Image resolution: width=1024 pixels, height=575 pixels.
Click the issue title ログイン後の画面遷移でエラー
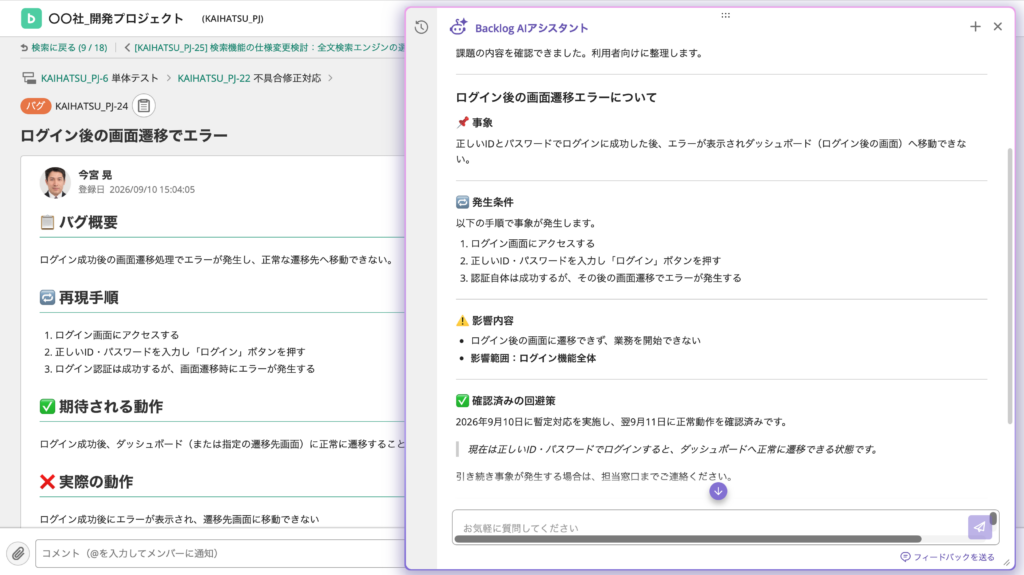click(124, 136)
